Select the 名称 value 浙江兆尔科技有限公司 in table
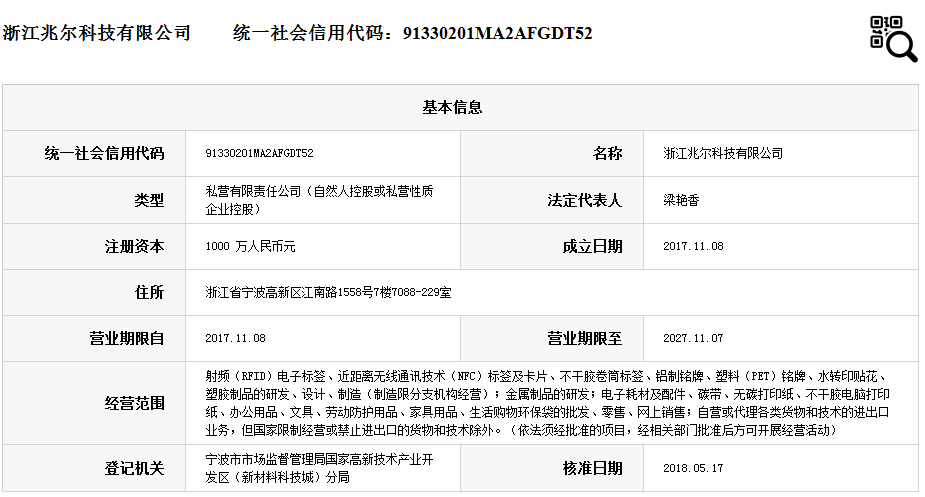This screenshot has height=497, width=925. click(723, 153)
